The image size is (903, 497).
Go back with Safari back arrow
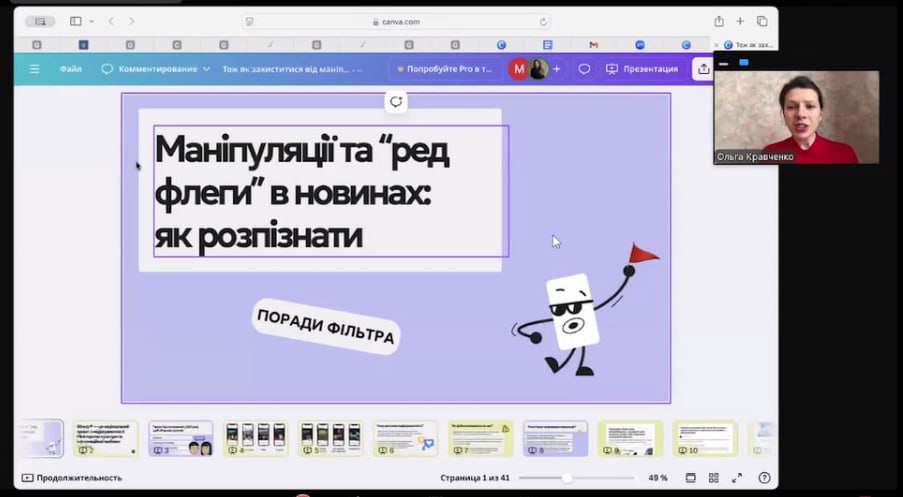tap(111, 21)
